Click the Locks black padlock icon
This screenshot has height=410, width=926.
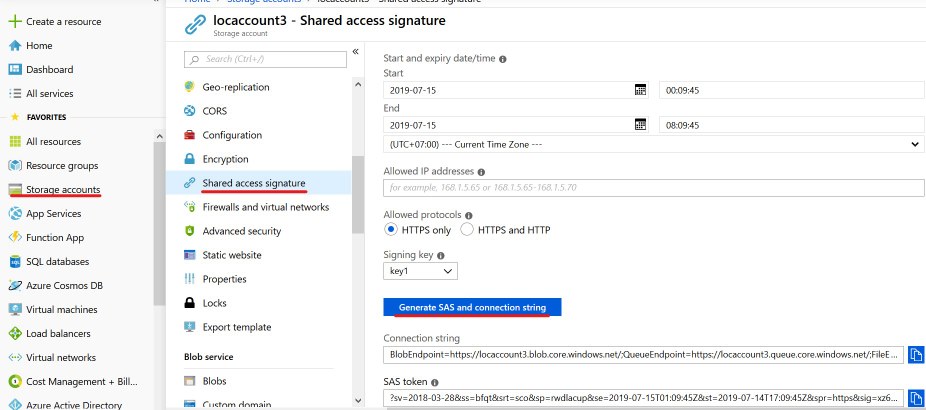(x=189, y=302)
